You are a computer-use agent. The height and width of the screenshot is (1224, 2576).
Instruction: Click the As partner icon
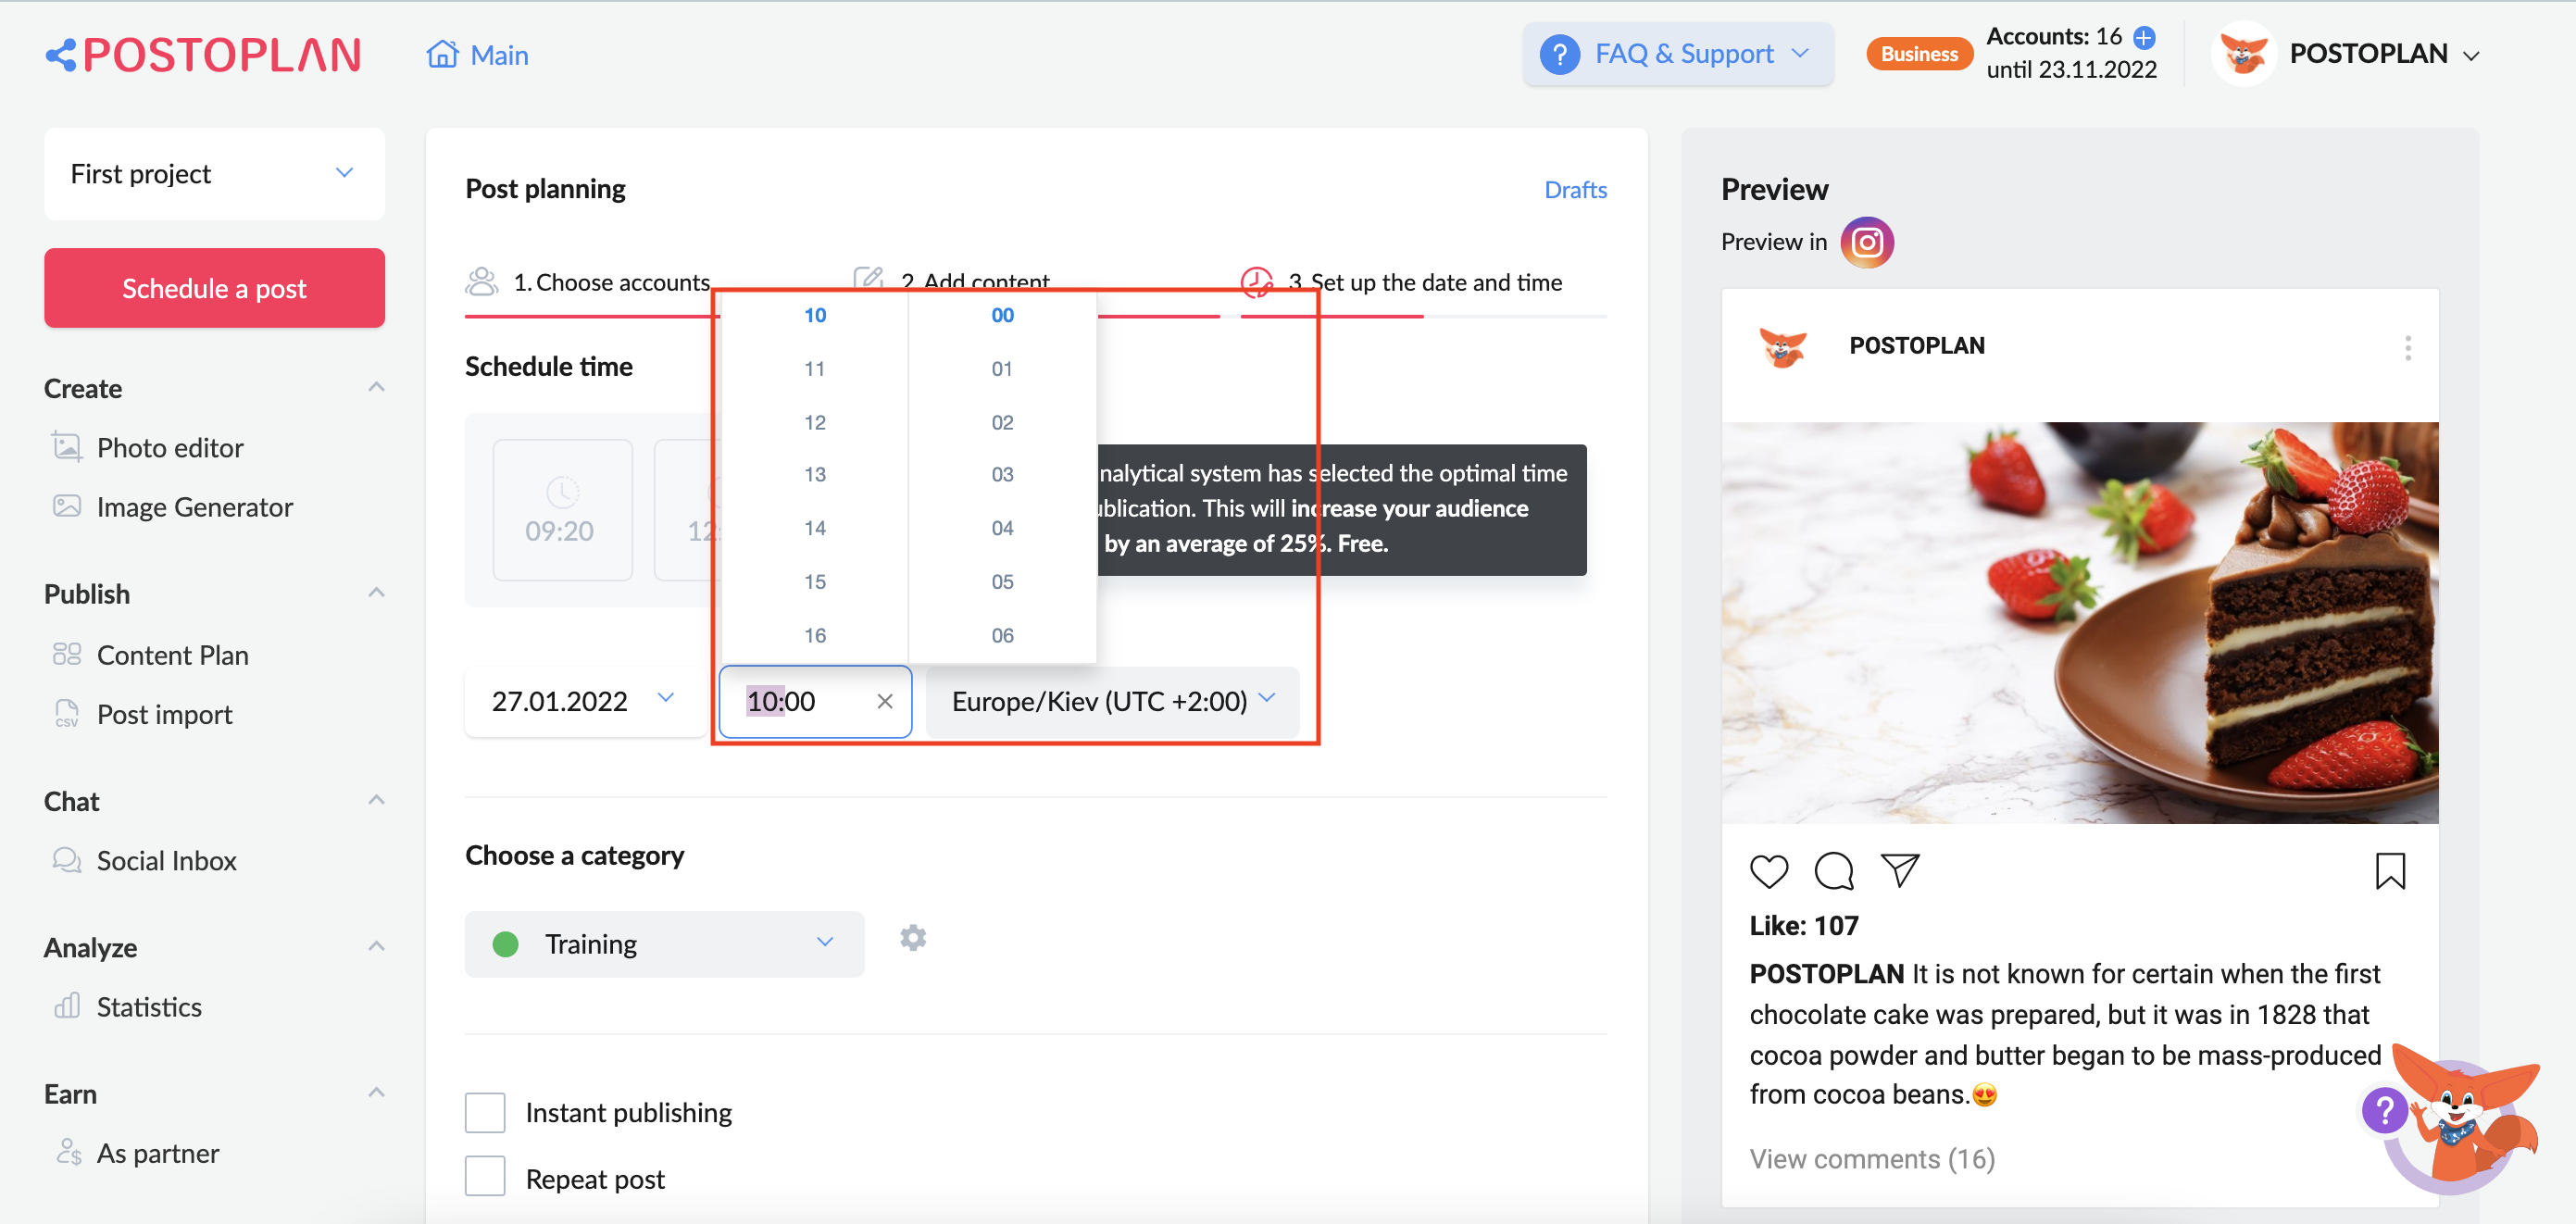coord(68,1152)
